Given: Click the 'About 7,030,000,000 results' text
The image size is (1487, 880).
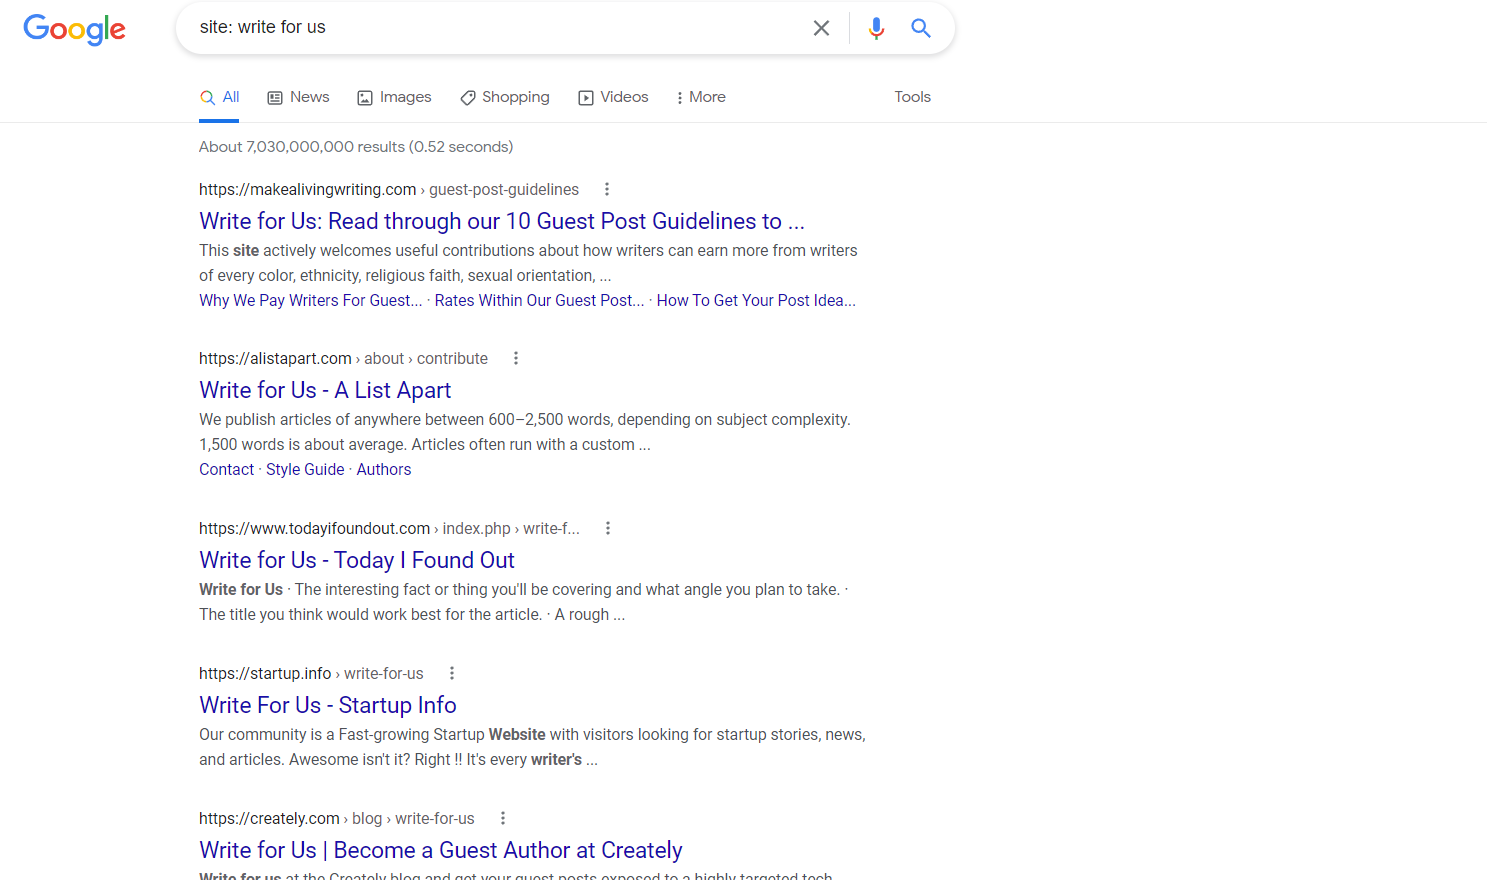Looking at the screenshot, I should click(356, 146).
